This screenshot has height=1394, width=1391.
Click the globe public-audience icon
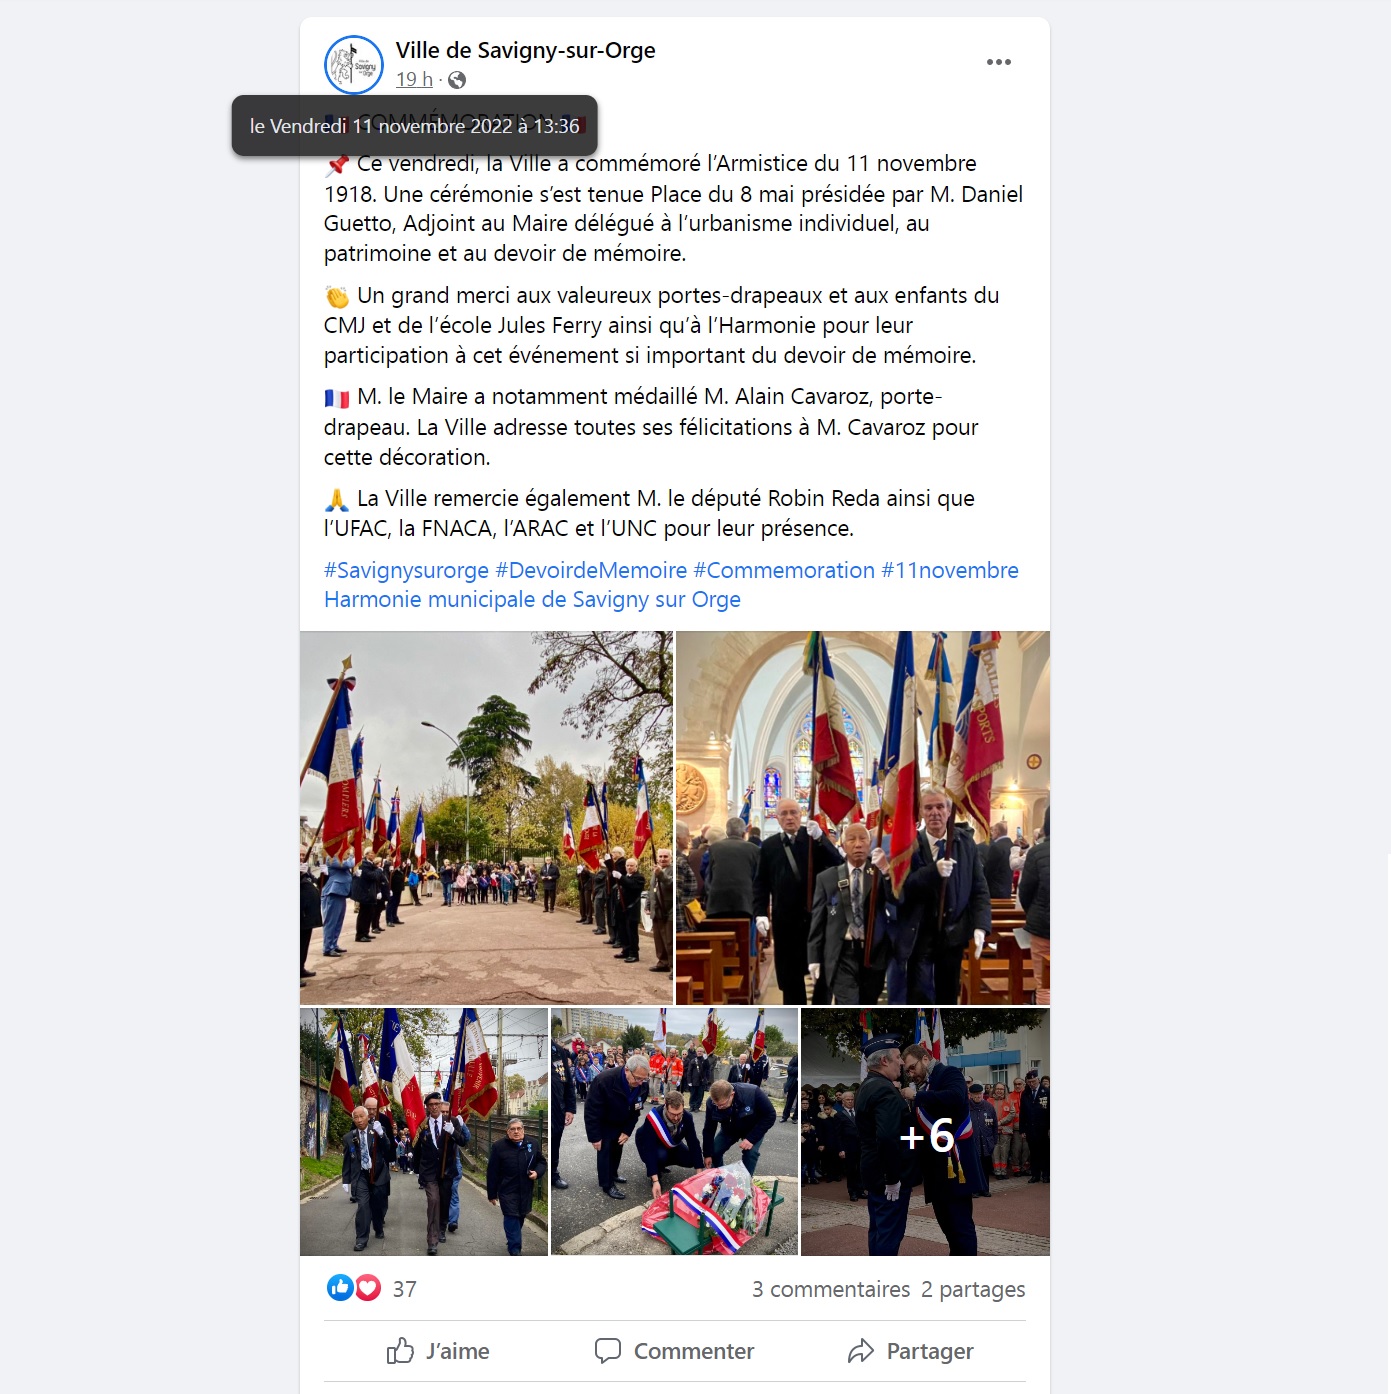(457, 80)
